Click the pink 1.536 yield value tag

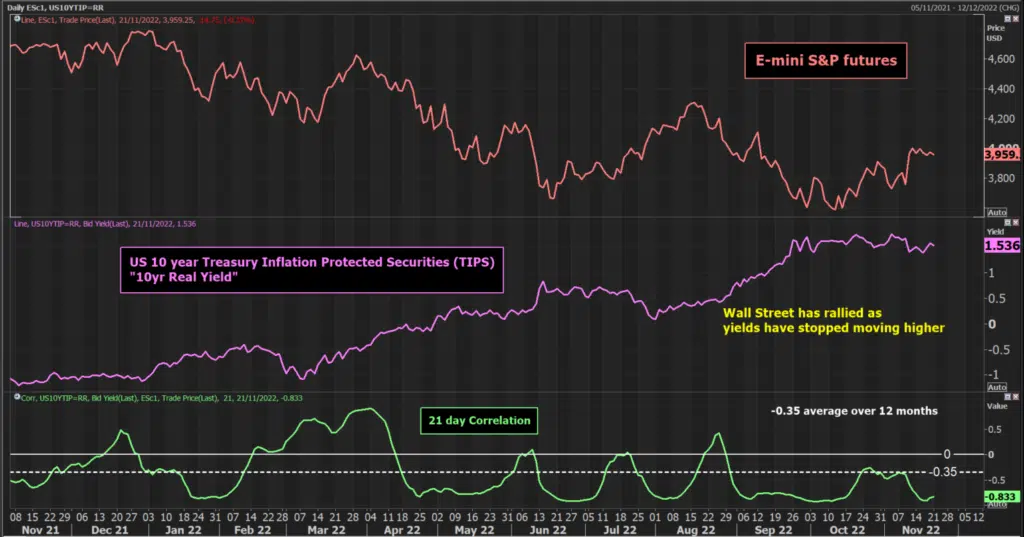tap(1002, 246)
